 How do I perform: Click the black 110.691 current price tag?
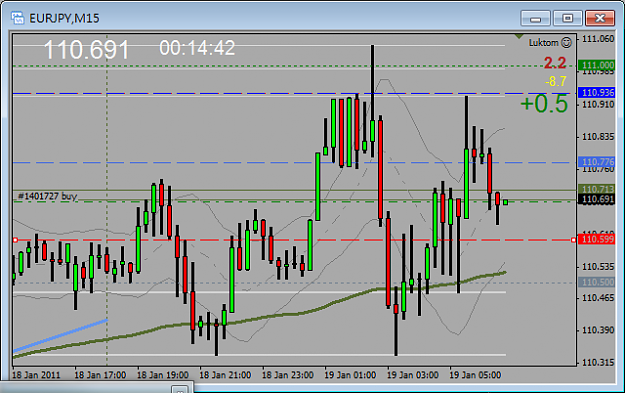[597, 199]
